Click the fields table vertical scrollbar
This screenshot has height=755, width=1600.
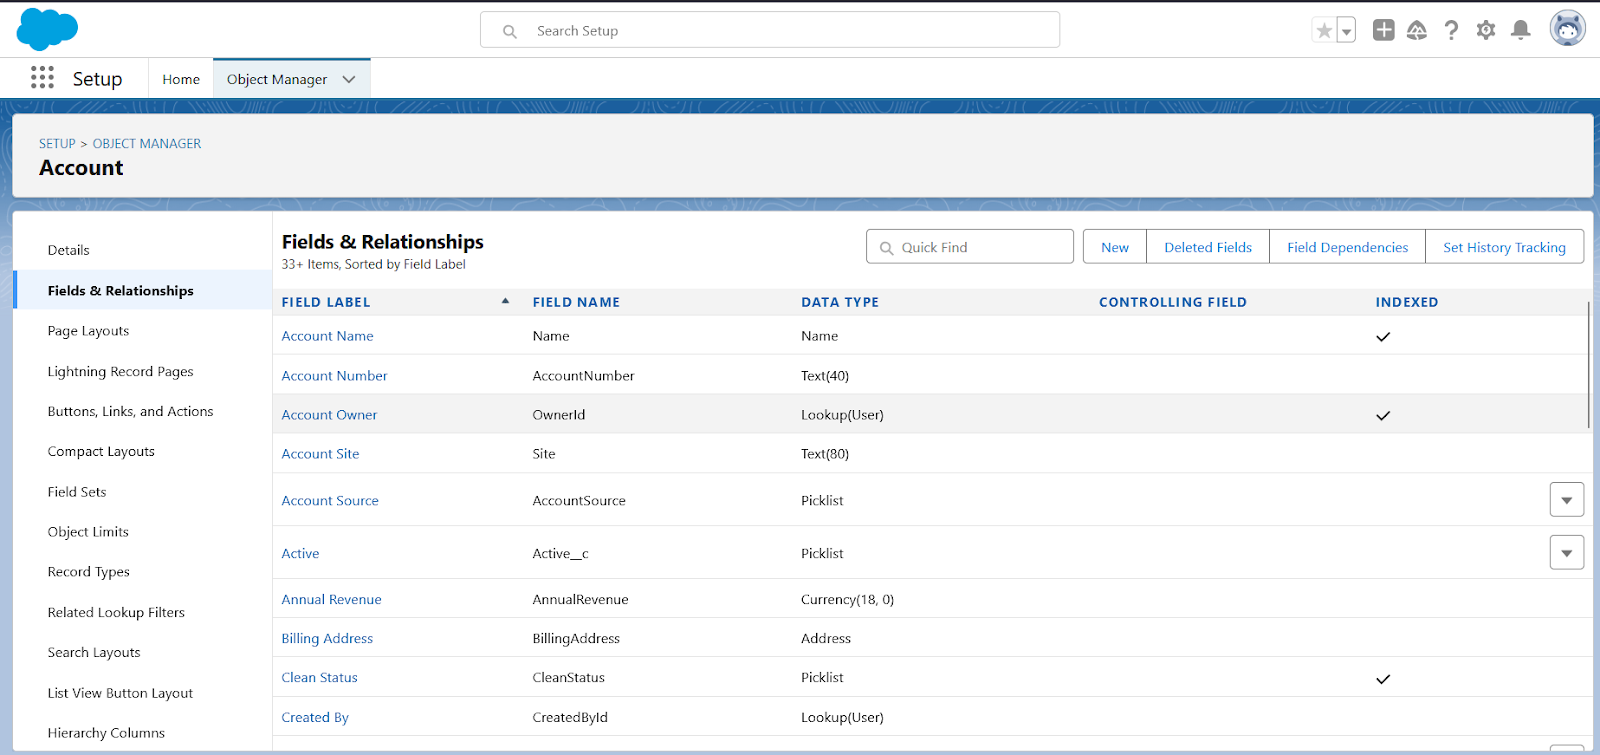pyautogui.click(x=1589, y=365)
